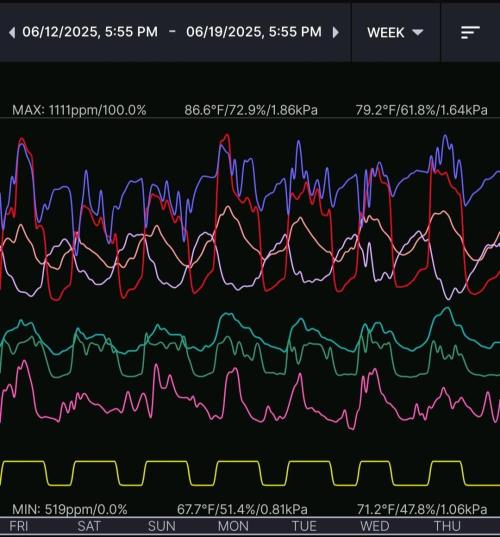
Task: Click the MON axis label
Action: point(233,526)
